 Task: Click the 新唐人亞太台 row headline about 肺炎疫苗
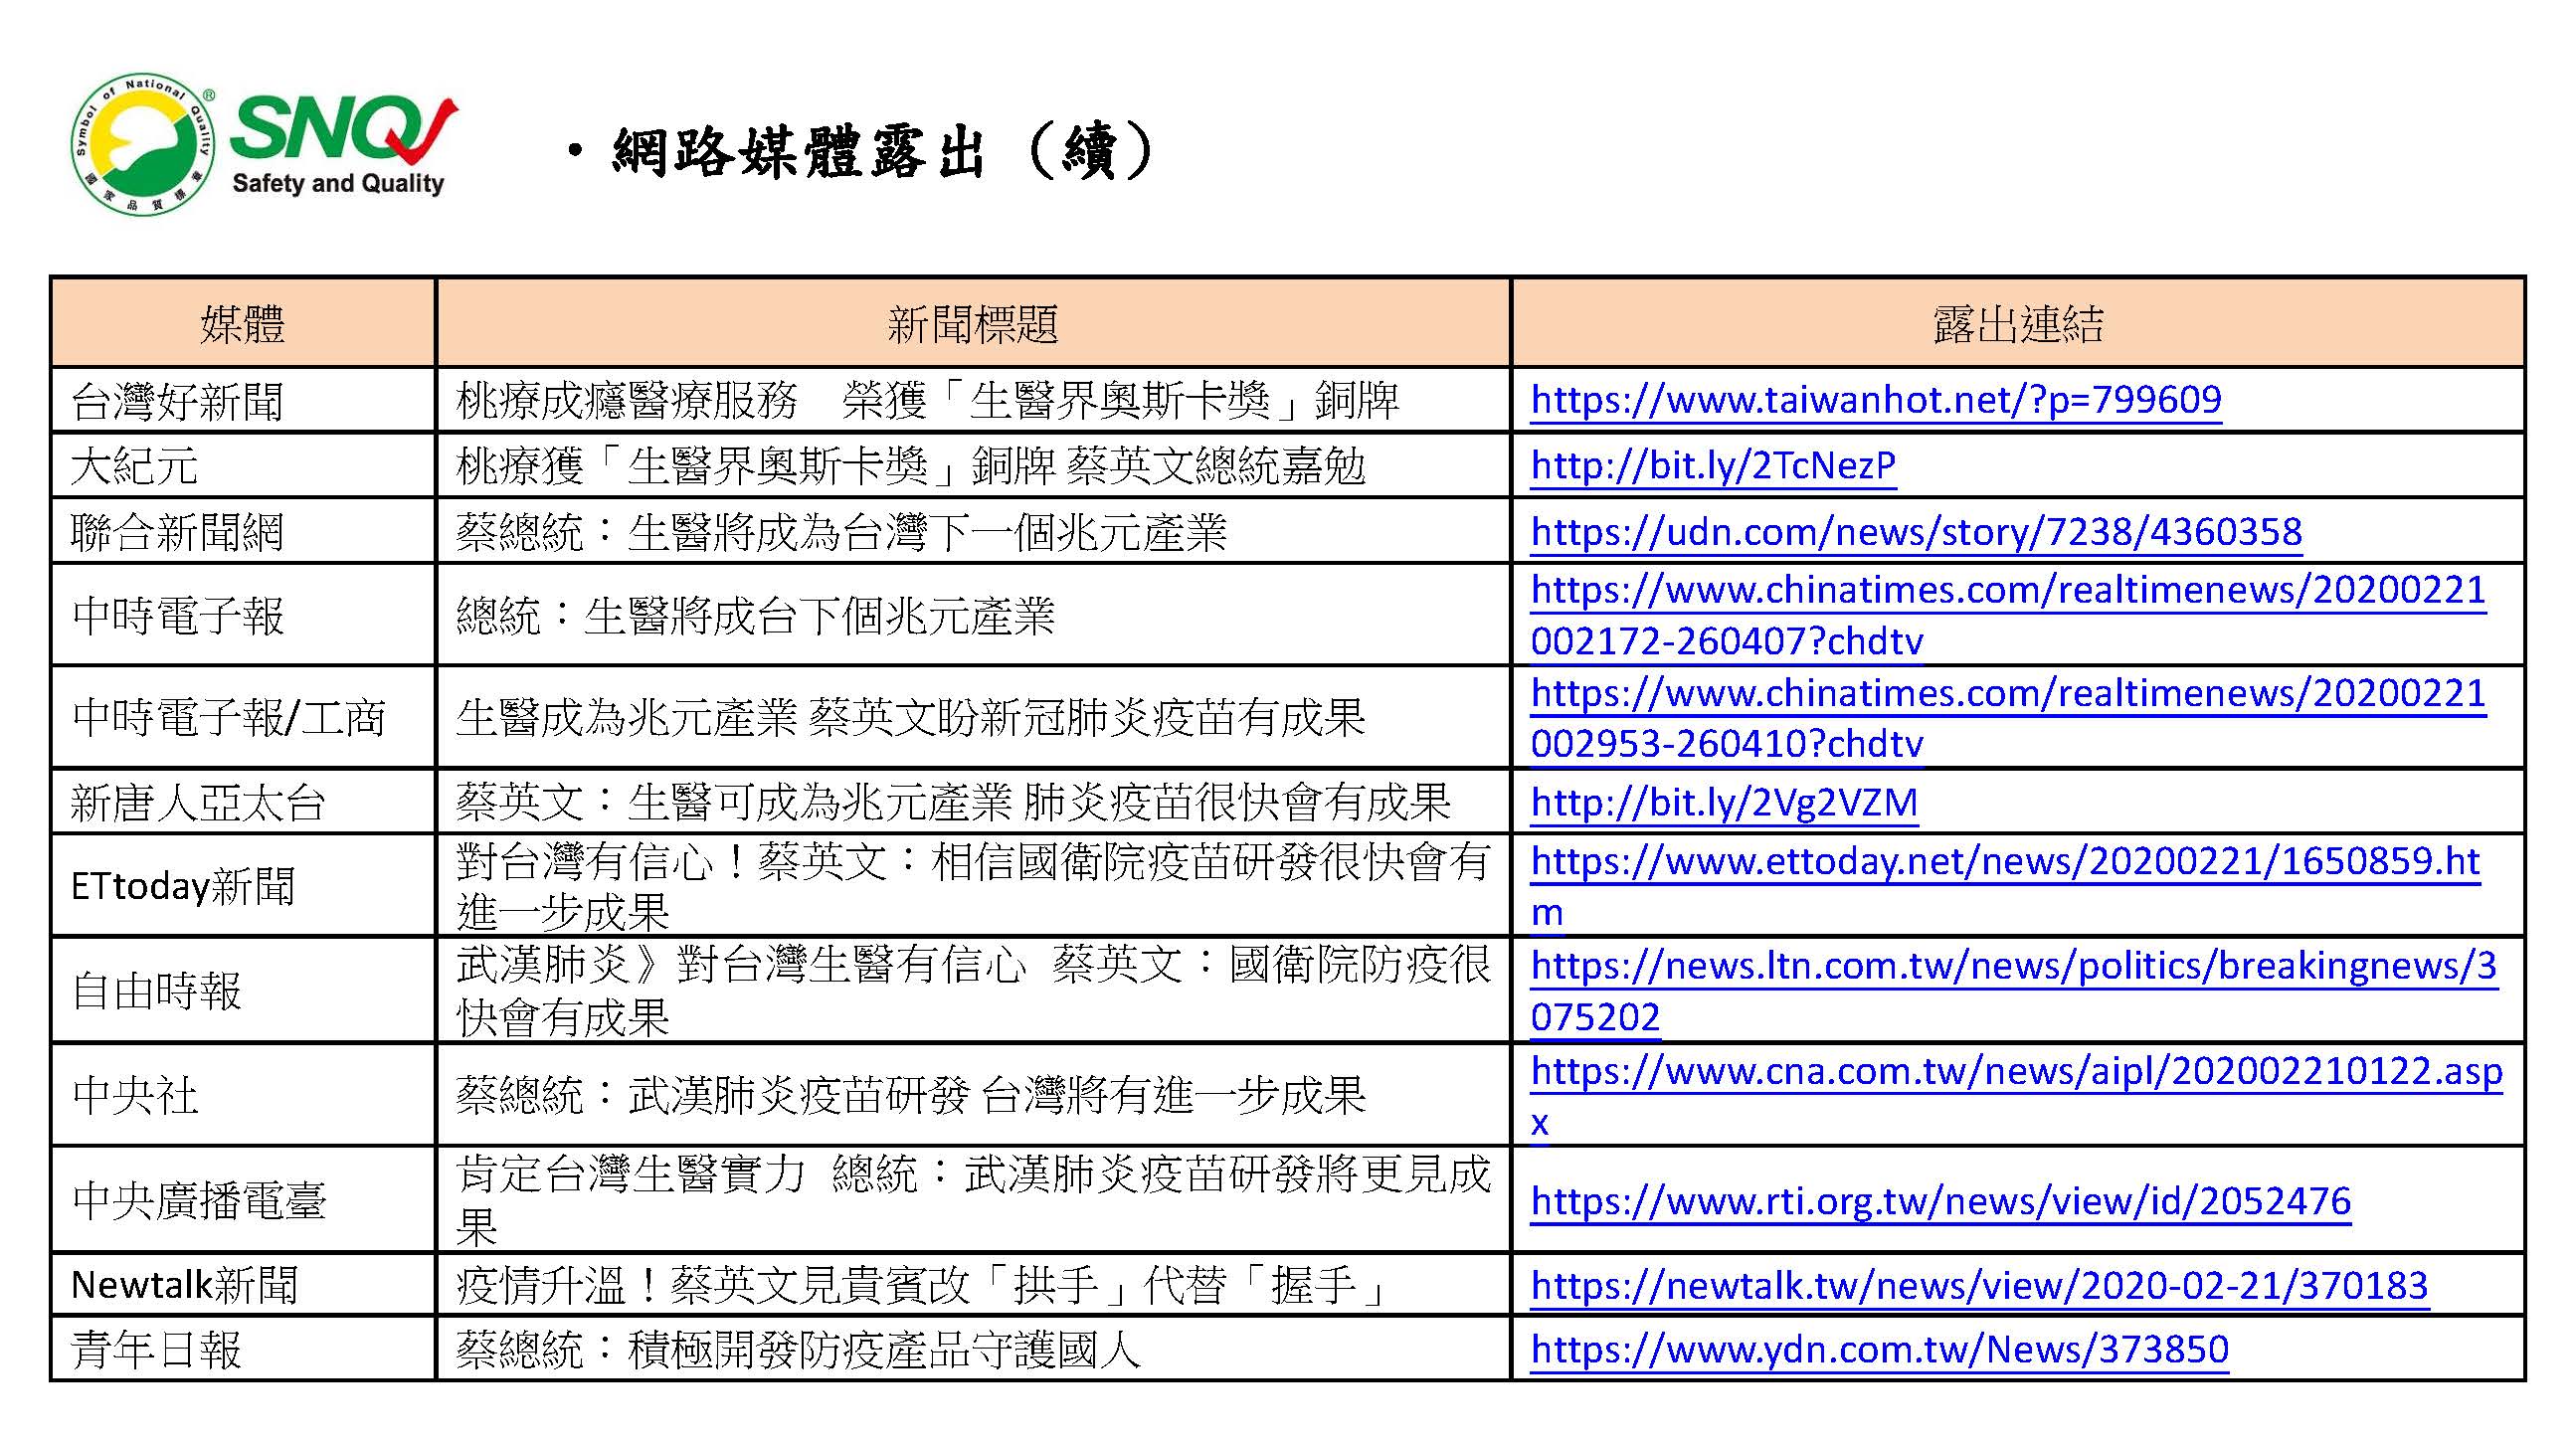click(x=953, y=802)
